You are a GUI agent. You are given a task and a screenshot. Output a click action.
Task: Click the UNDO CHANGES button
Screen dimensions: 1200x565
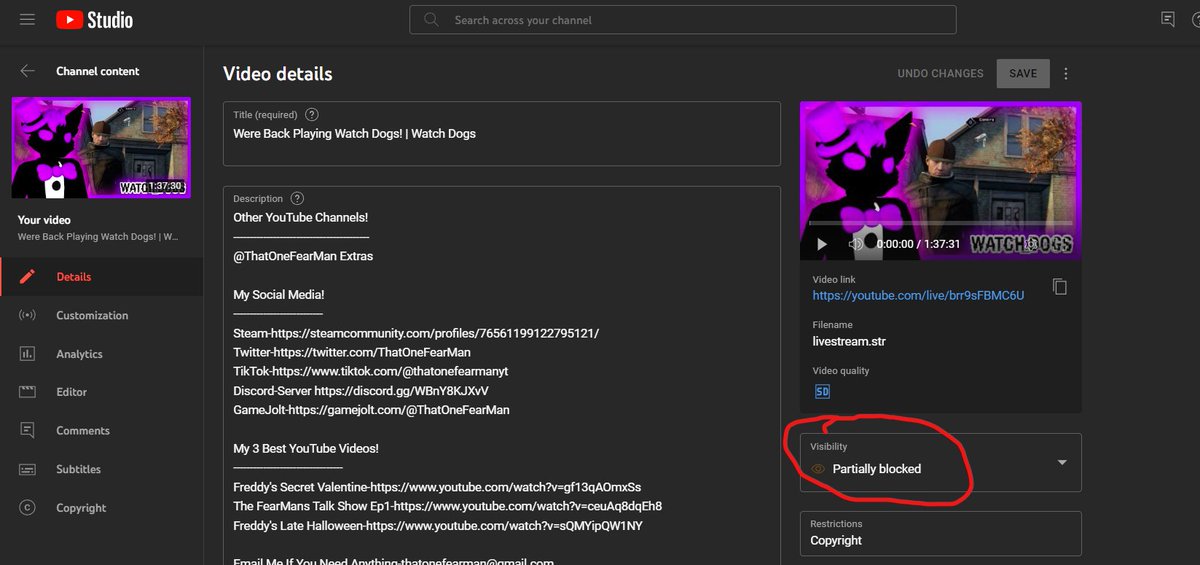click(x=940, y=74)
